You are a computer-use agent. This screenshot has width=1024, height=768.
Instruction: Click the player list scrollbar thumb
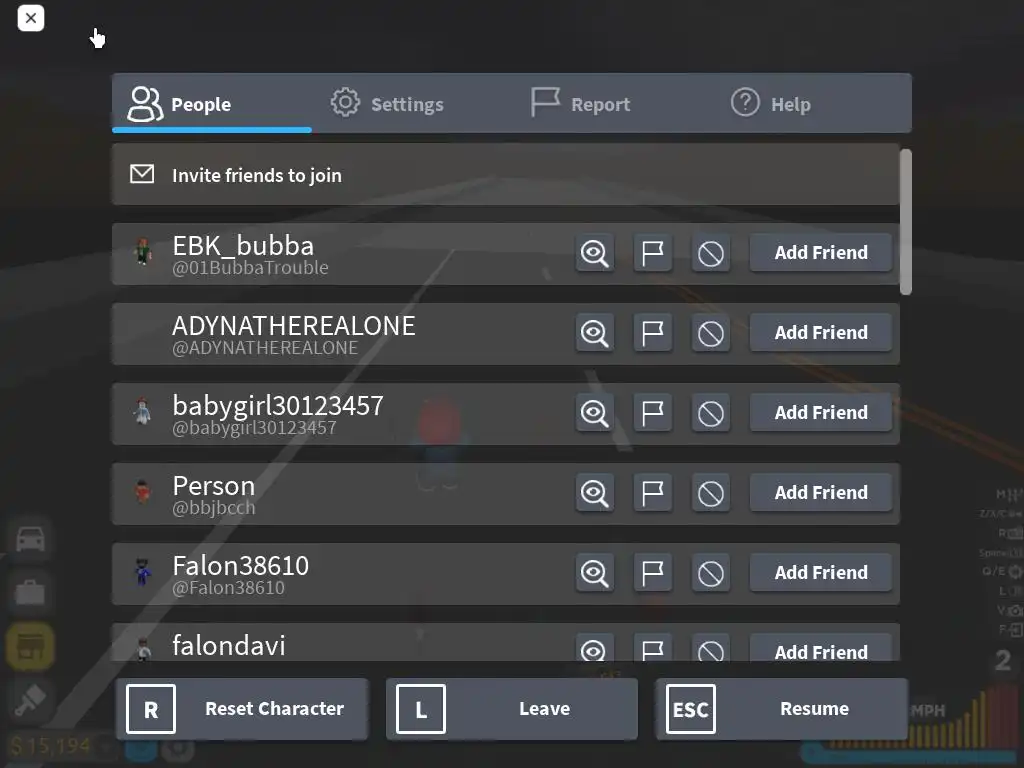[x=906, y=222]
